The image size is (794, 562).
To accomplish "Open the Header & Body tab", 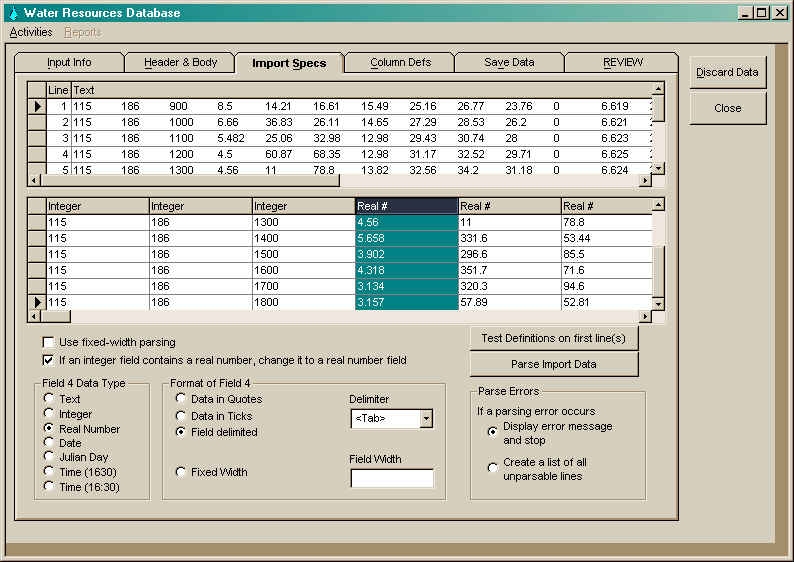I will (180, 62).
